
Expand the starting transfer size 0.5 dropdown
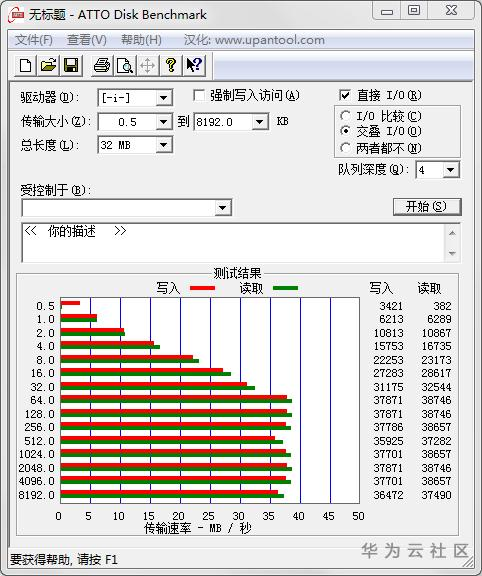pos(163,122)
